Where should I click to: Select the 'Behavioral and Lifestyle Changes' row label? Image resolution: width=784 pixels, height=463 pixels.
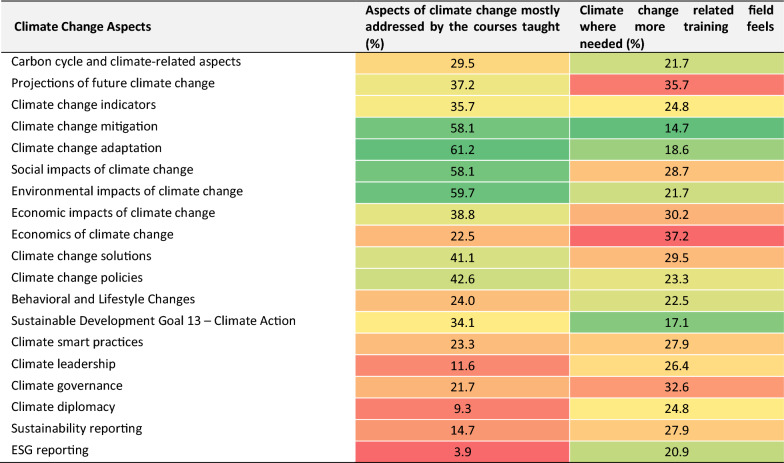pyautogui.click(x=102, y=299)
